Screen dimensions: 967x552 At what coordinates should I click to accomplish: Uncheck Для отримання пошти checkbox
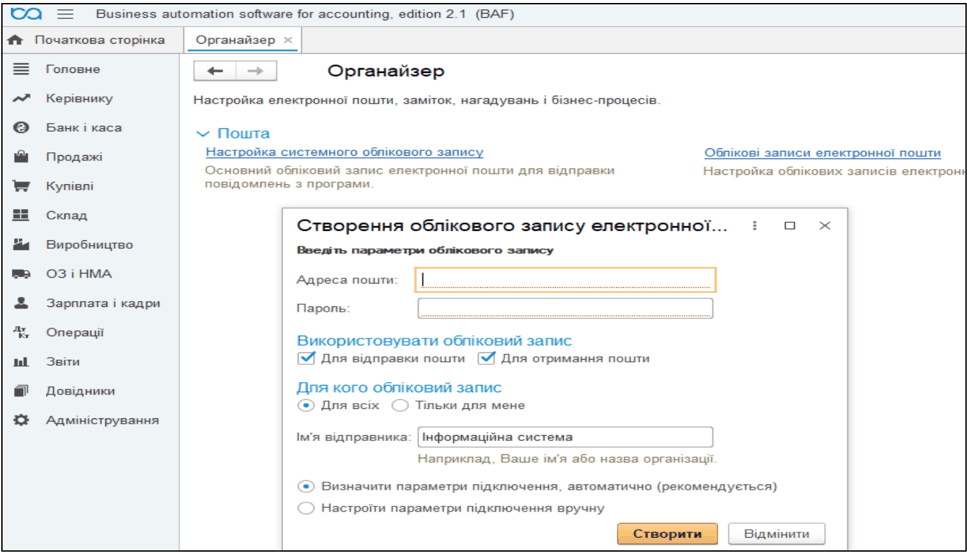click(x=487, y=358)
